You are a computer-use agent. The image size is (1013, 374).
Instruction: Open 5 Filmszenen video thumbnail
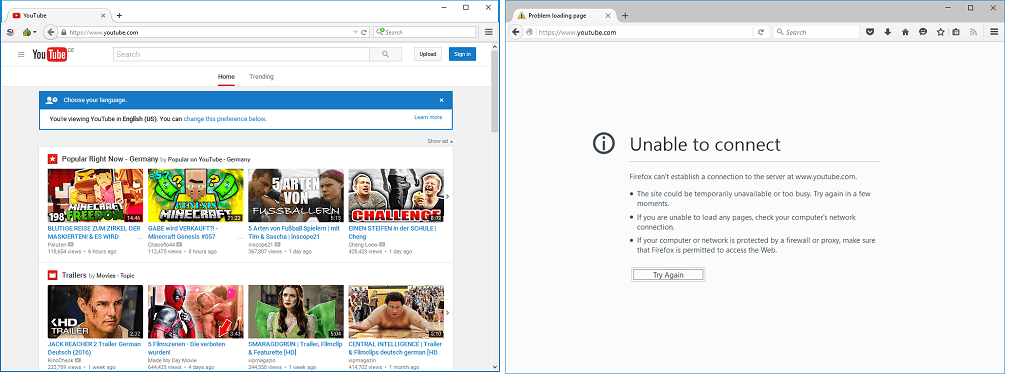[x=196, y=312]
